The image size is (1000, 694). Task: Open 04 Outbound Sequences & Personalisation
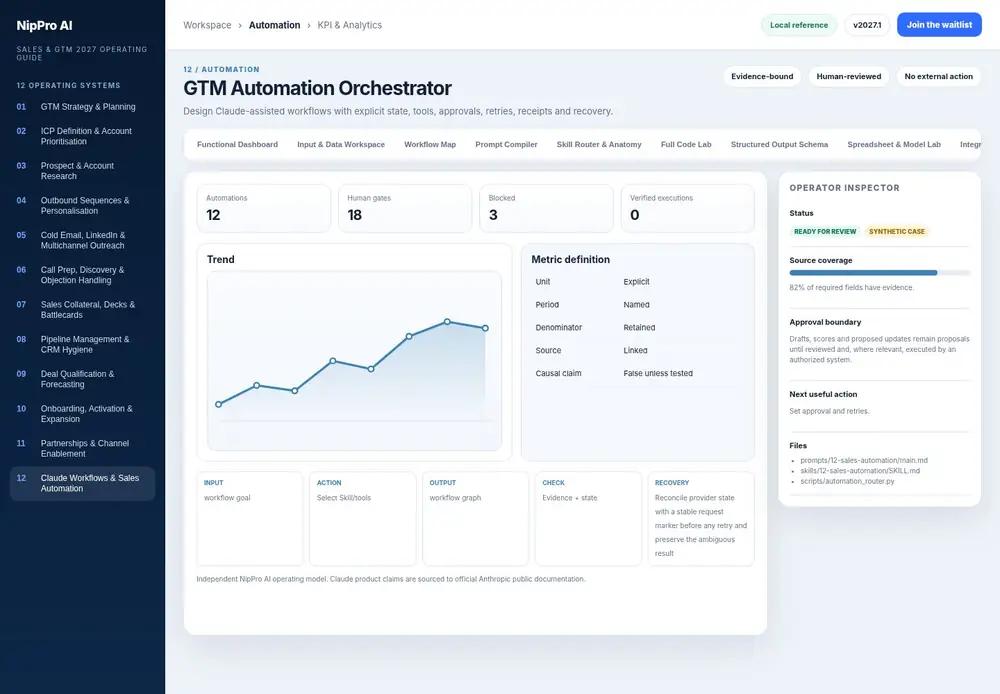click(x=82, y=205)
